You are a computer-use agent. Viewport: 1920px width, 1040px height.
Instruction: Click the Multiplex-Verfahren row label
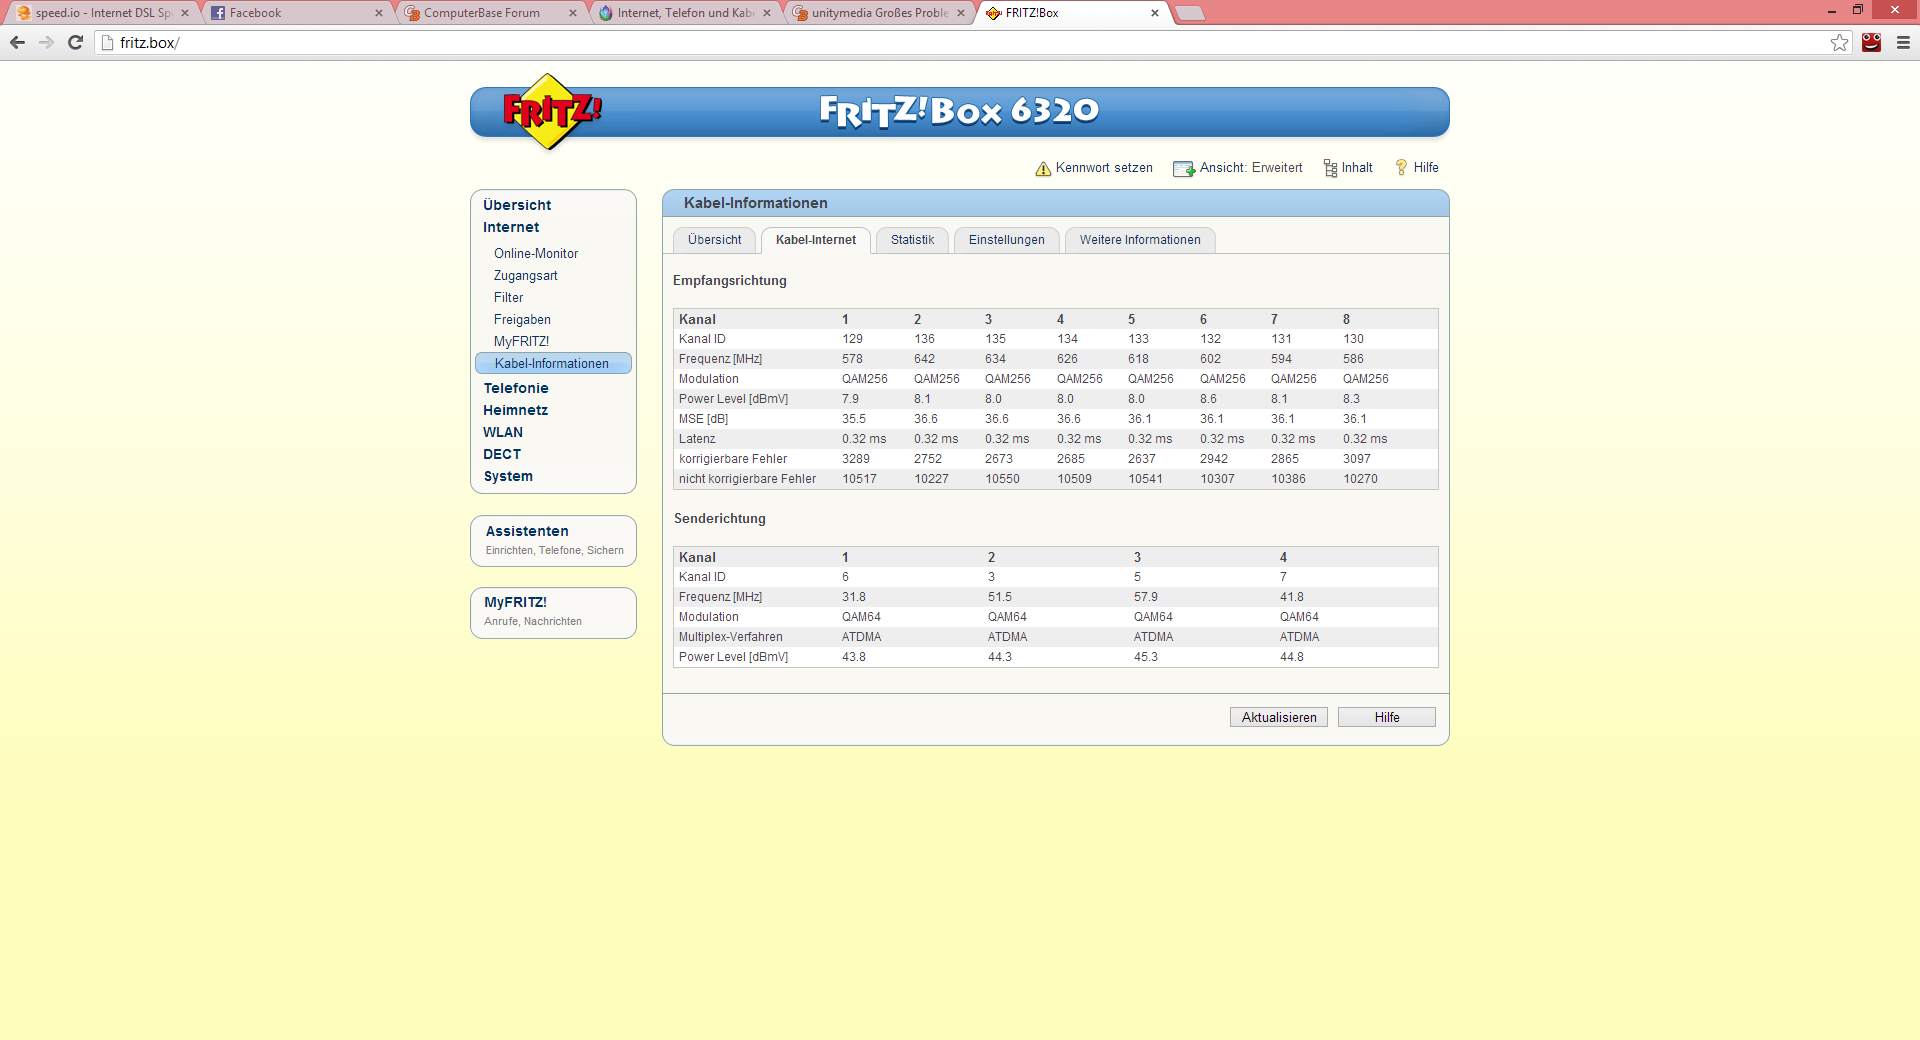[x=731, y=637]
